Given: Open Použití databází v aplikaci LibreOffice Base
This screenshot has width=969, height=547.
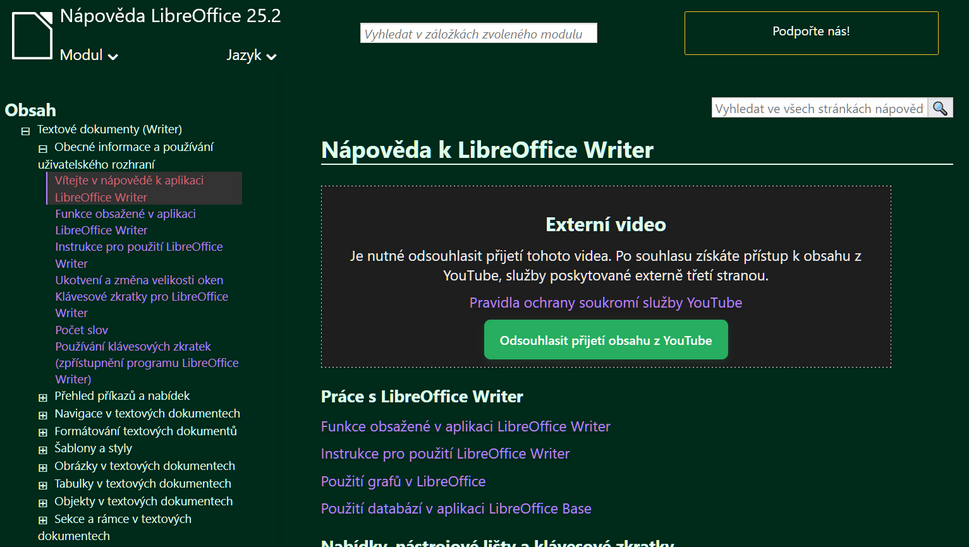Looking at the screenshot, I should click(x=455, y=508).
